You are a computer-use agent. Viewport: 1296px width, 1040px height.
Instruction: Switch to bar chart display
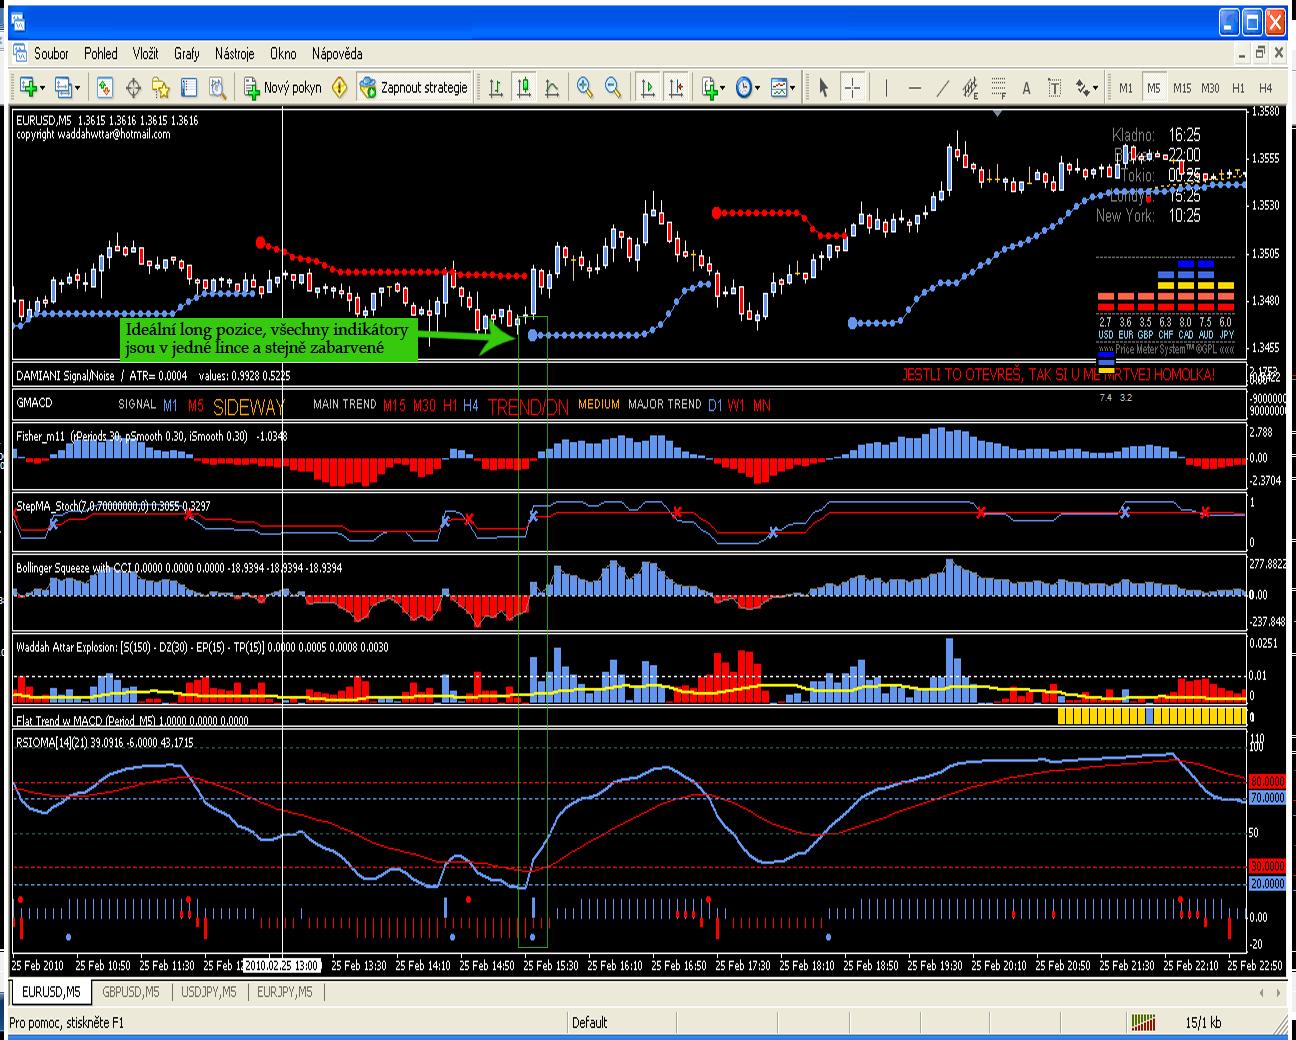495,88
